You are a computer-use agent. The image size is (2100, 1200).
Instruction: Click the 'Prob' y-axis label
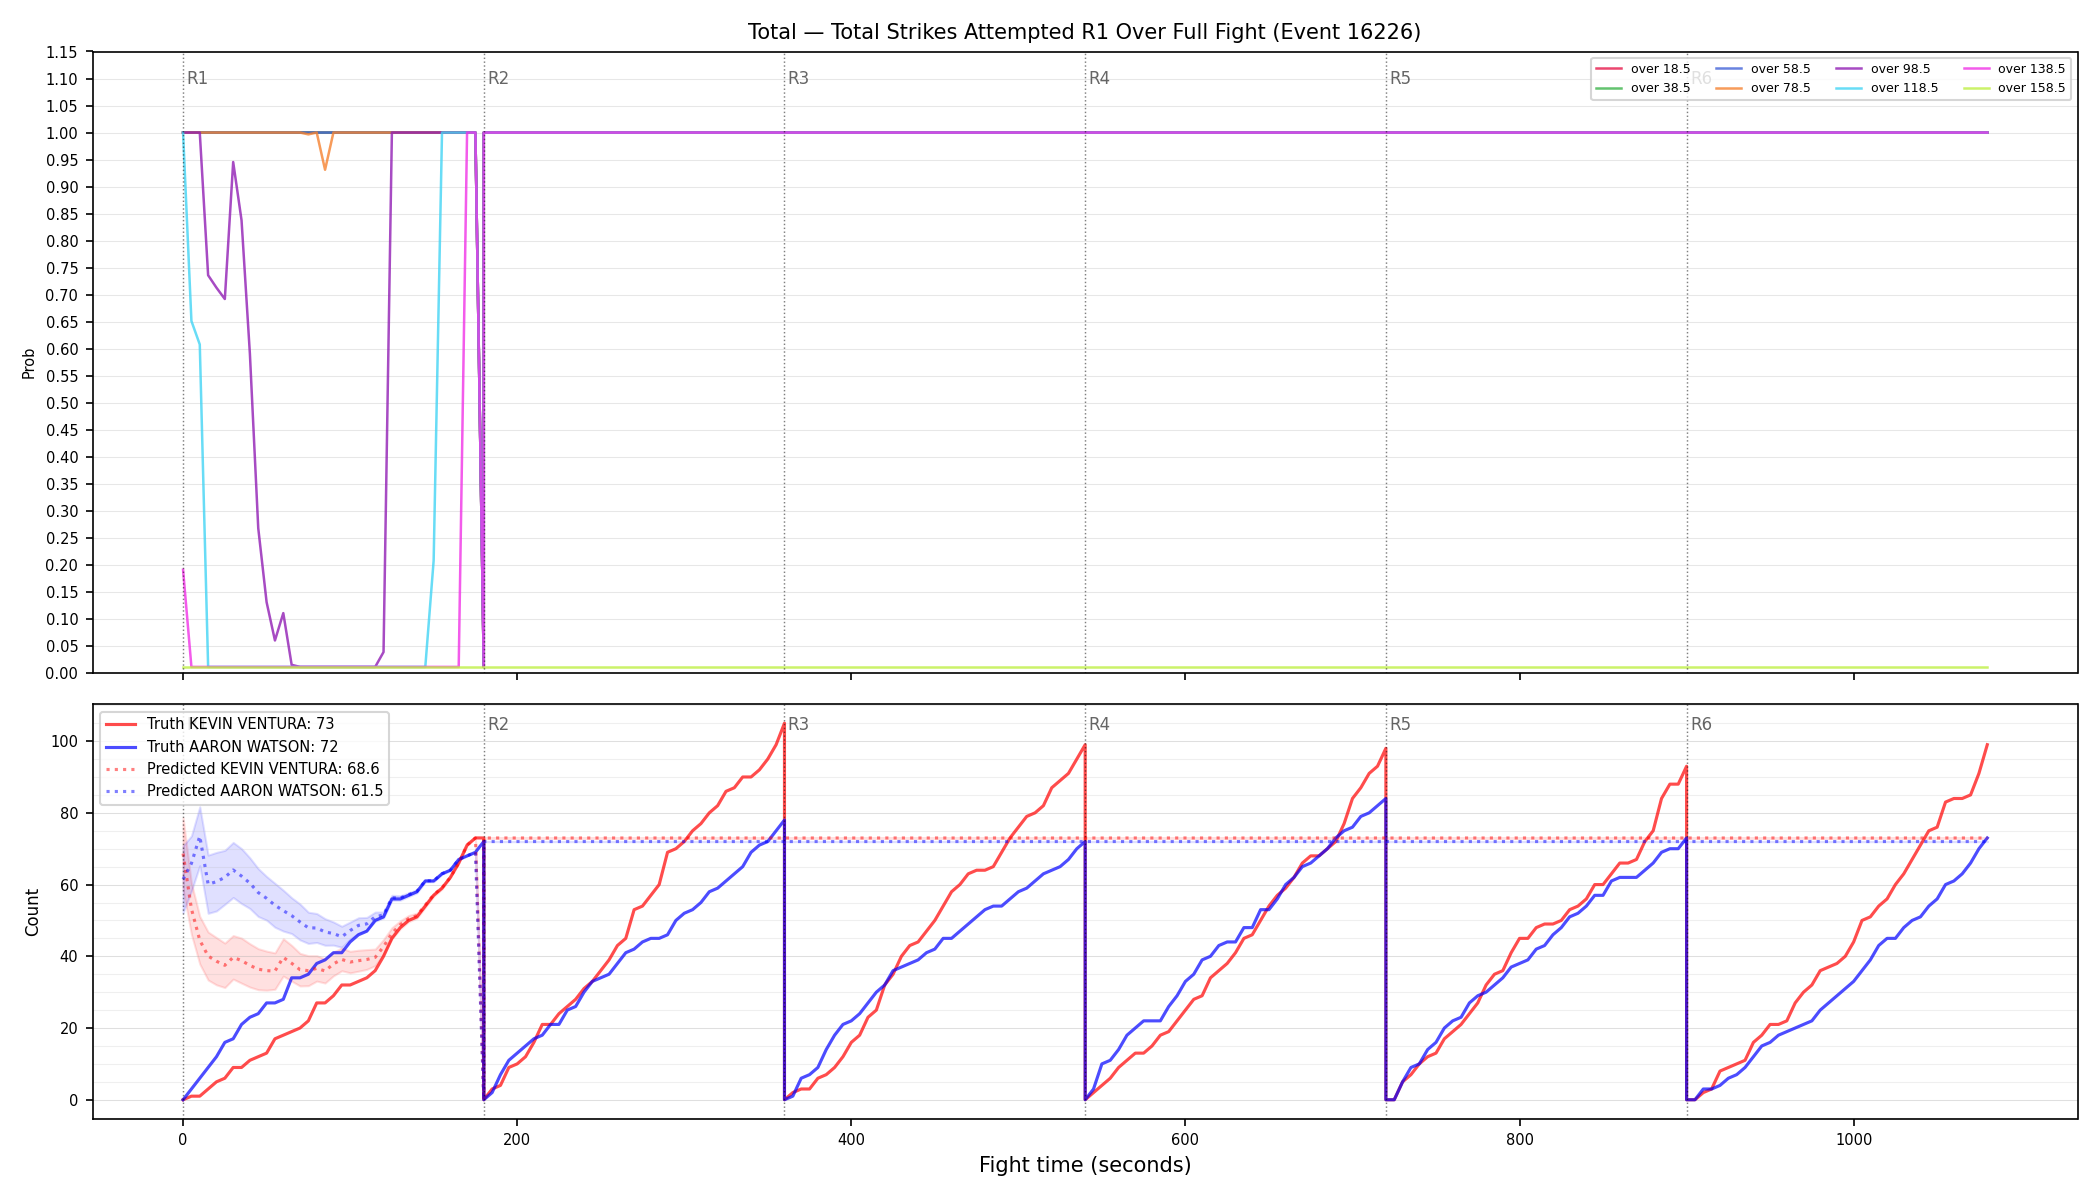pos(29,363)
